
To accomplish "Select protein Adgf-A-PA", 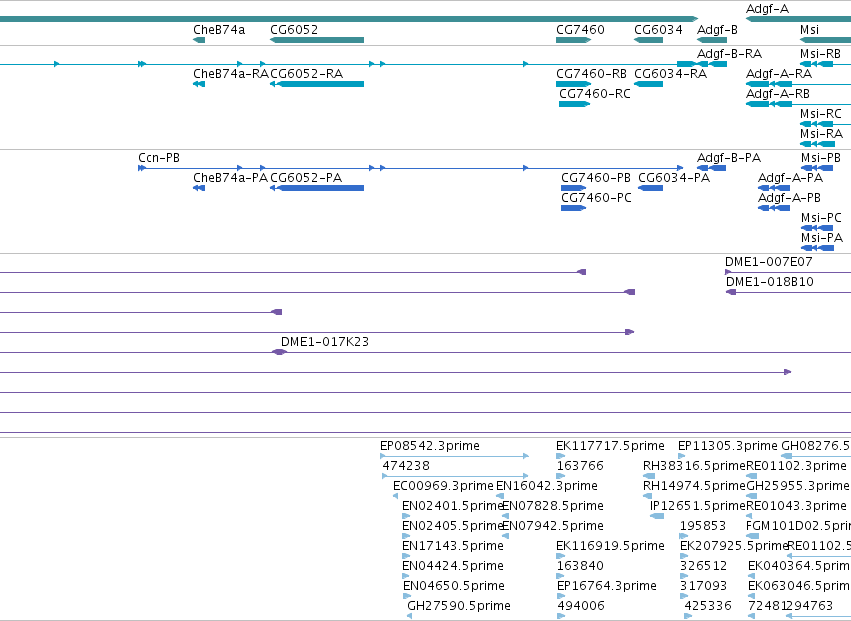I will pos(790,178).
